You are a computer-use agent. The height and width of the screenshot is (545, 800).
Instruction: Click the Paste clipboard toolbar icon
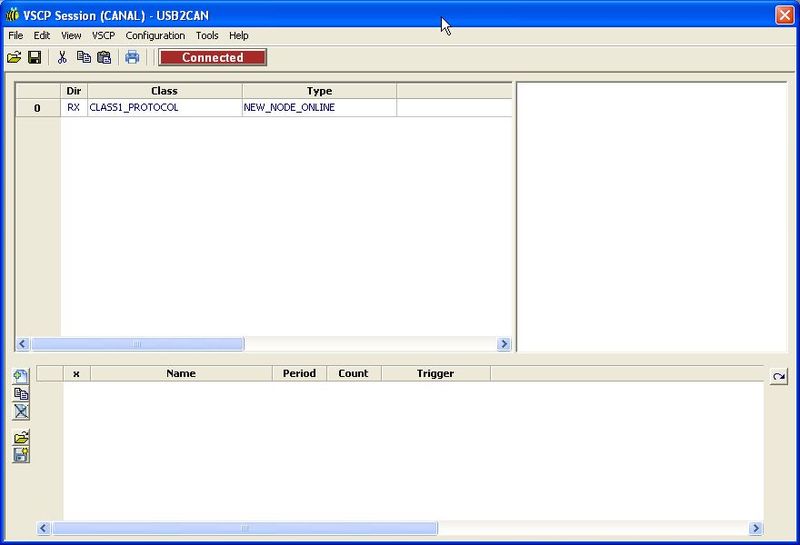(x=103, y=58)
